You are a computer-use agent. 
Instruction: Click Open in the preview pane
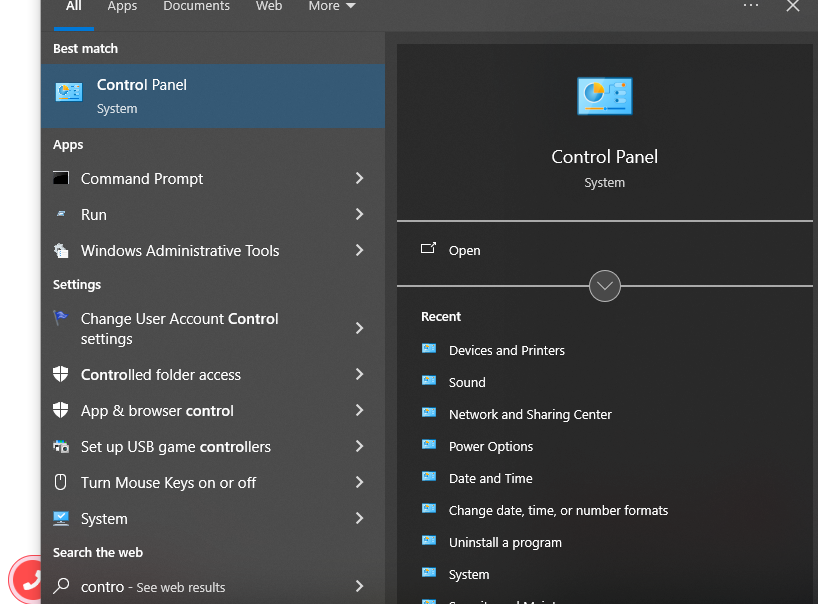tap(464, 250)
